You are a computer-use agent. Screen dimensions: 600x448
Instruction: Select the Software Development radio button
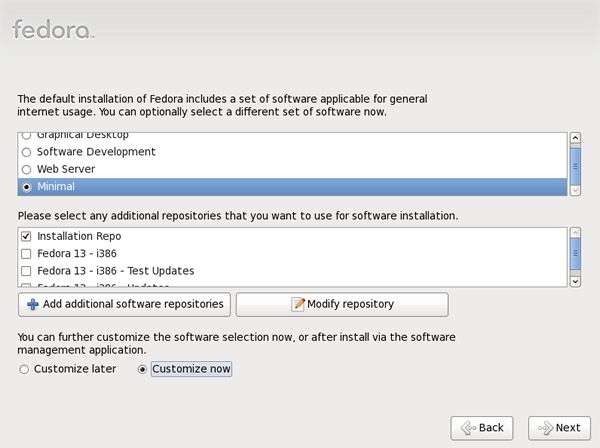(26, 152)
